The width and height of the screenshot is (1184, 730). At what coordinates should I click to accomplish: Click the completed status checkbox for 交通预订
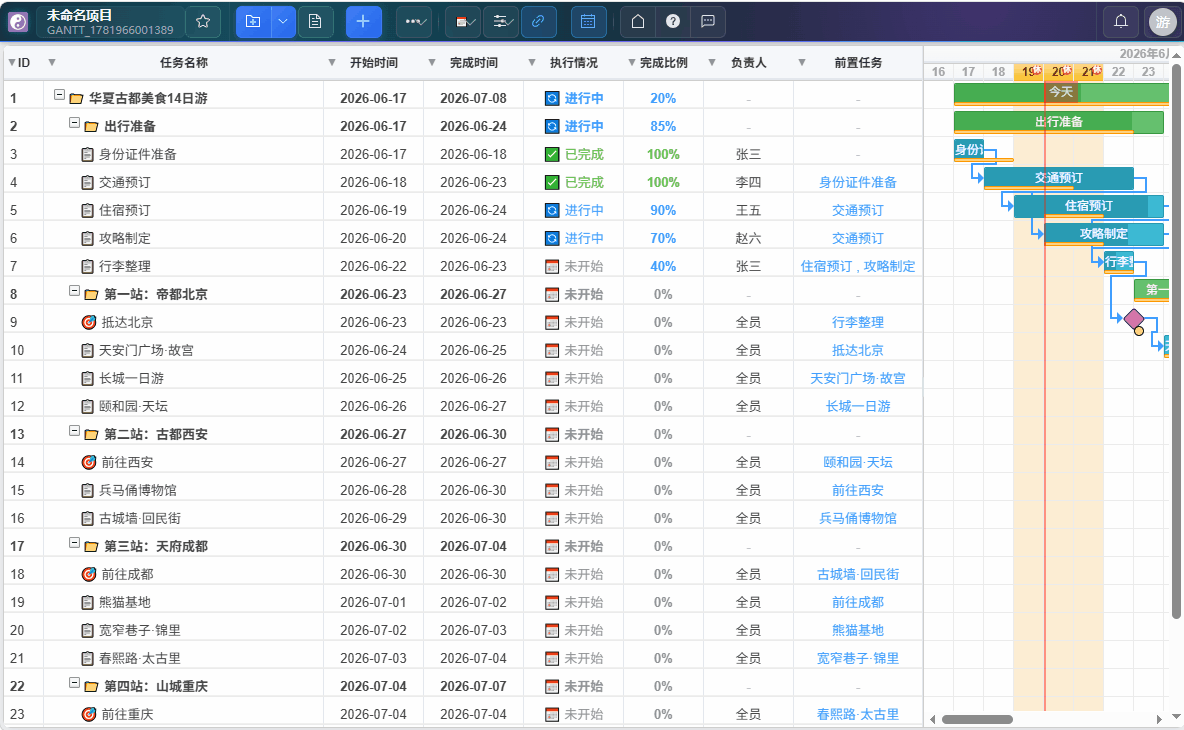(552, 182)
